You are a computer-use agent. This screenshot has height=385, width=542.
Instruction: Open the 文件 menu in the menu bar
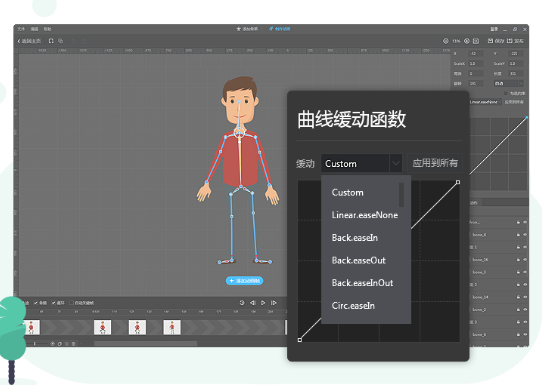tap(21, 29)
